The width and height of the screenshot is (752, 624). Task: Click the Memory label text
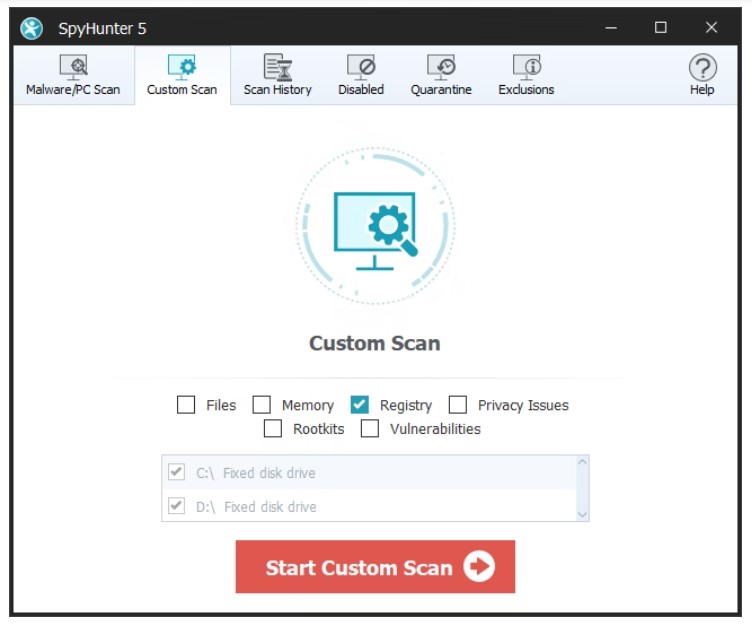[308, 405]
